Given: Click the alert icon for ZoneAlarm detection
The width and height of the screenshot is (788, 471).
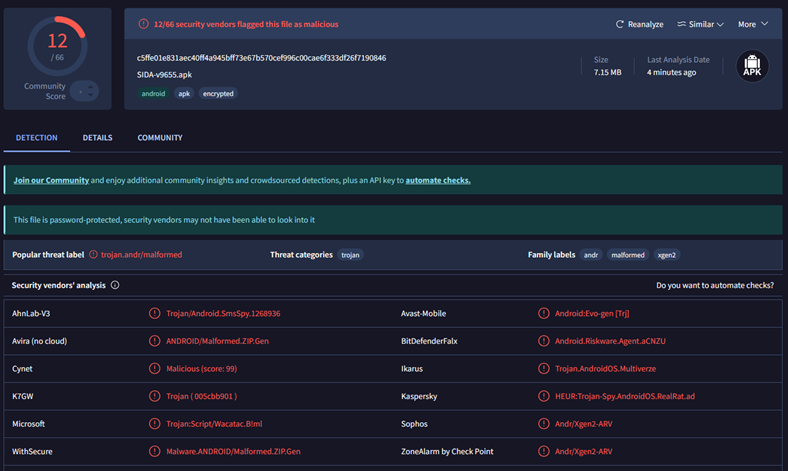Looking at the screenshot, I should (543, 451).
